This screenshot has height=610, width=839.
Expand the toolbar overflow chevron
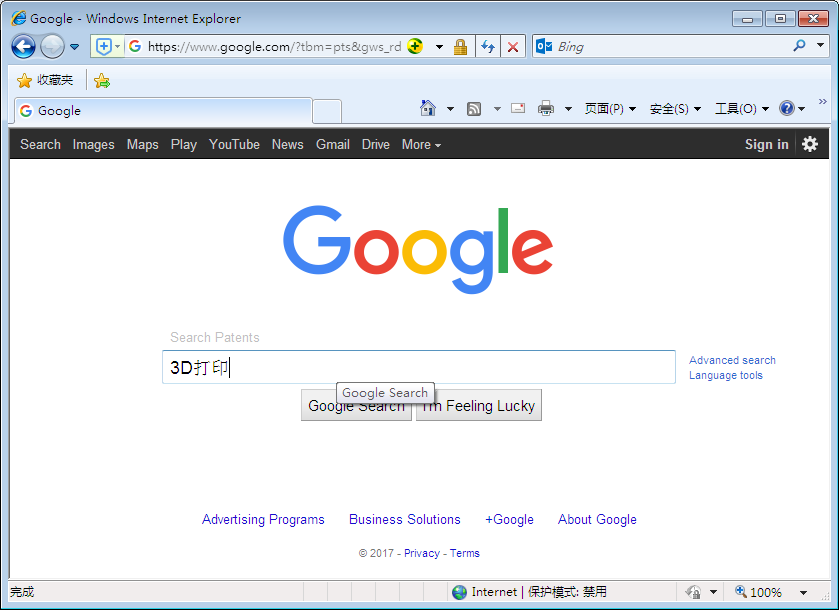[x=822, y=101]
